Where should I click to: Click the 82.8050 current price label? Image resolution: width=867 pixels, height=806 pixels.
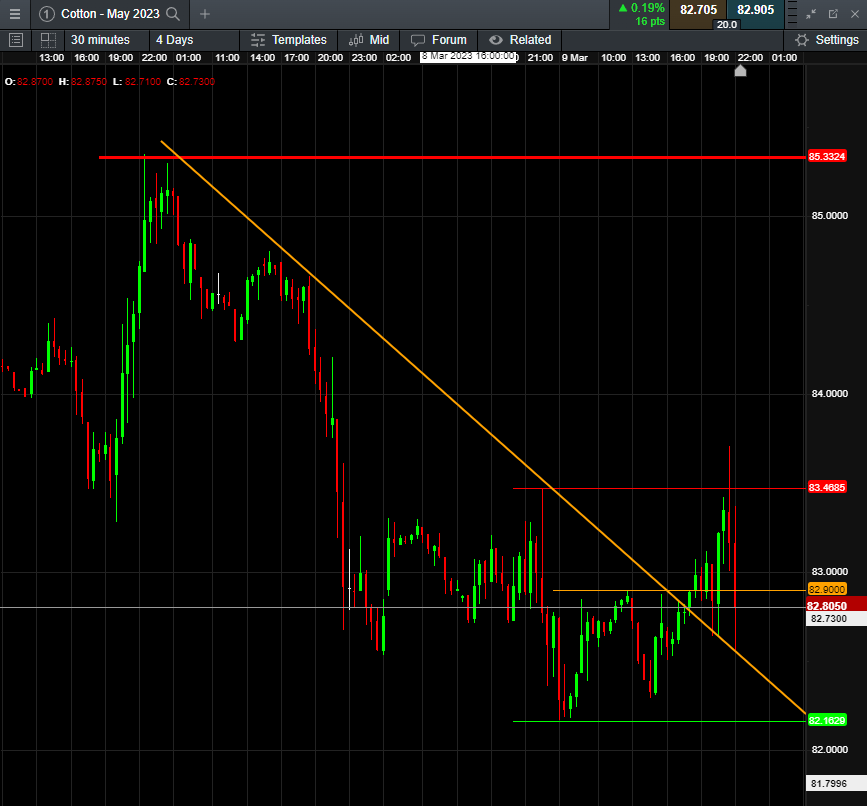pyautogui.click(x=835, y=605)
